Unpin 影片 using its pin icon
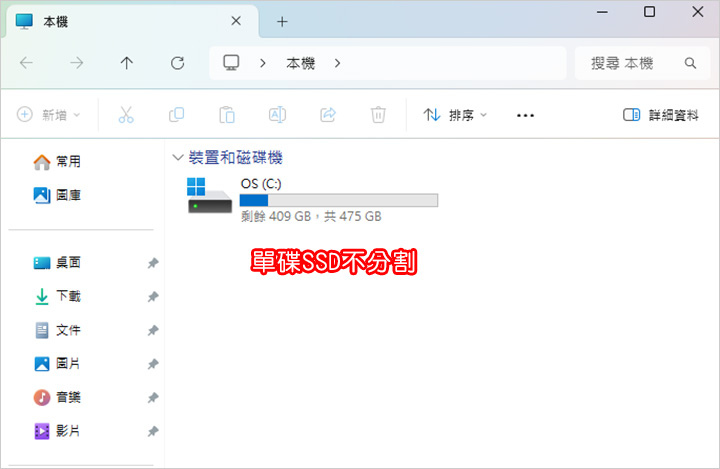 tap(153, 431)
